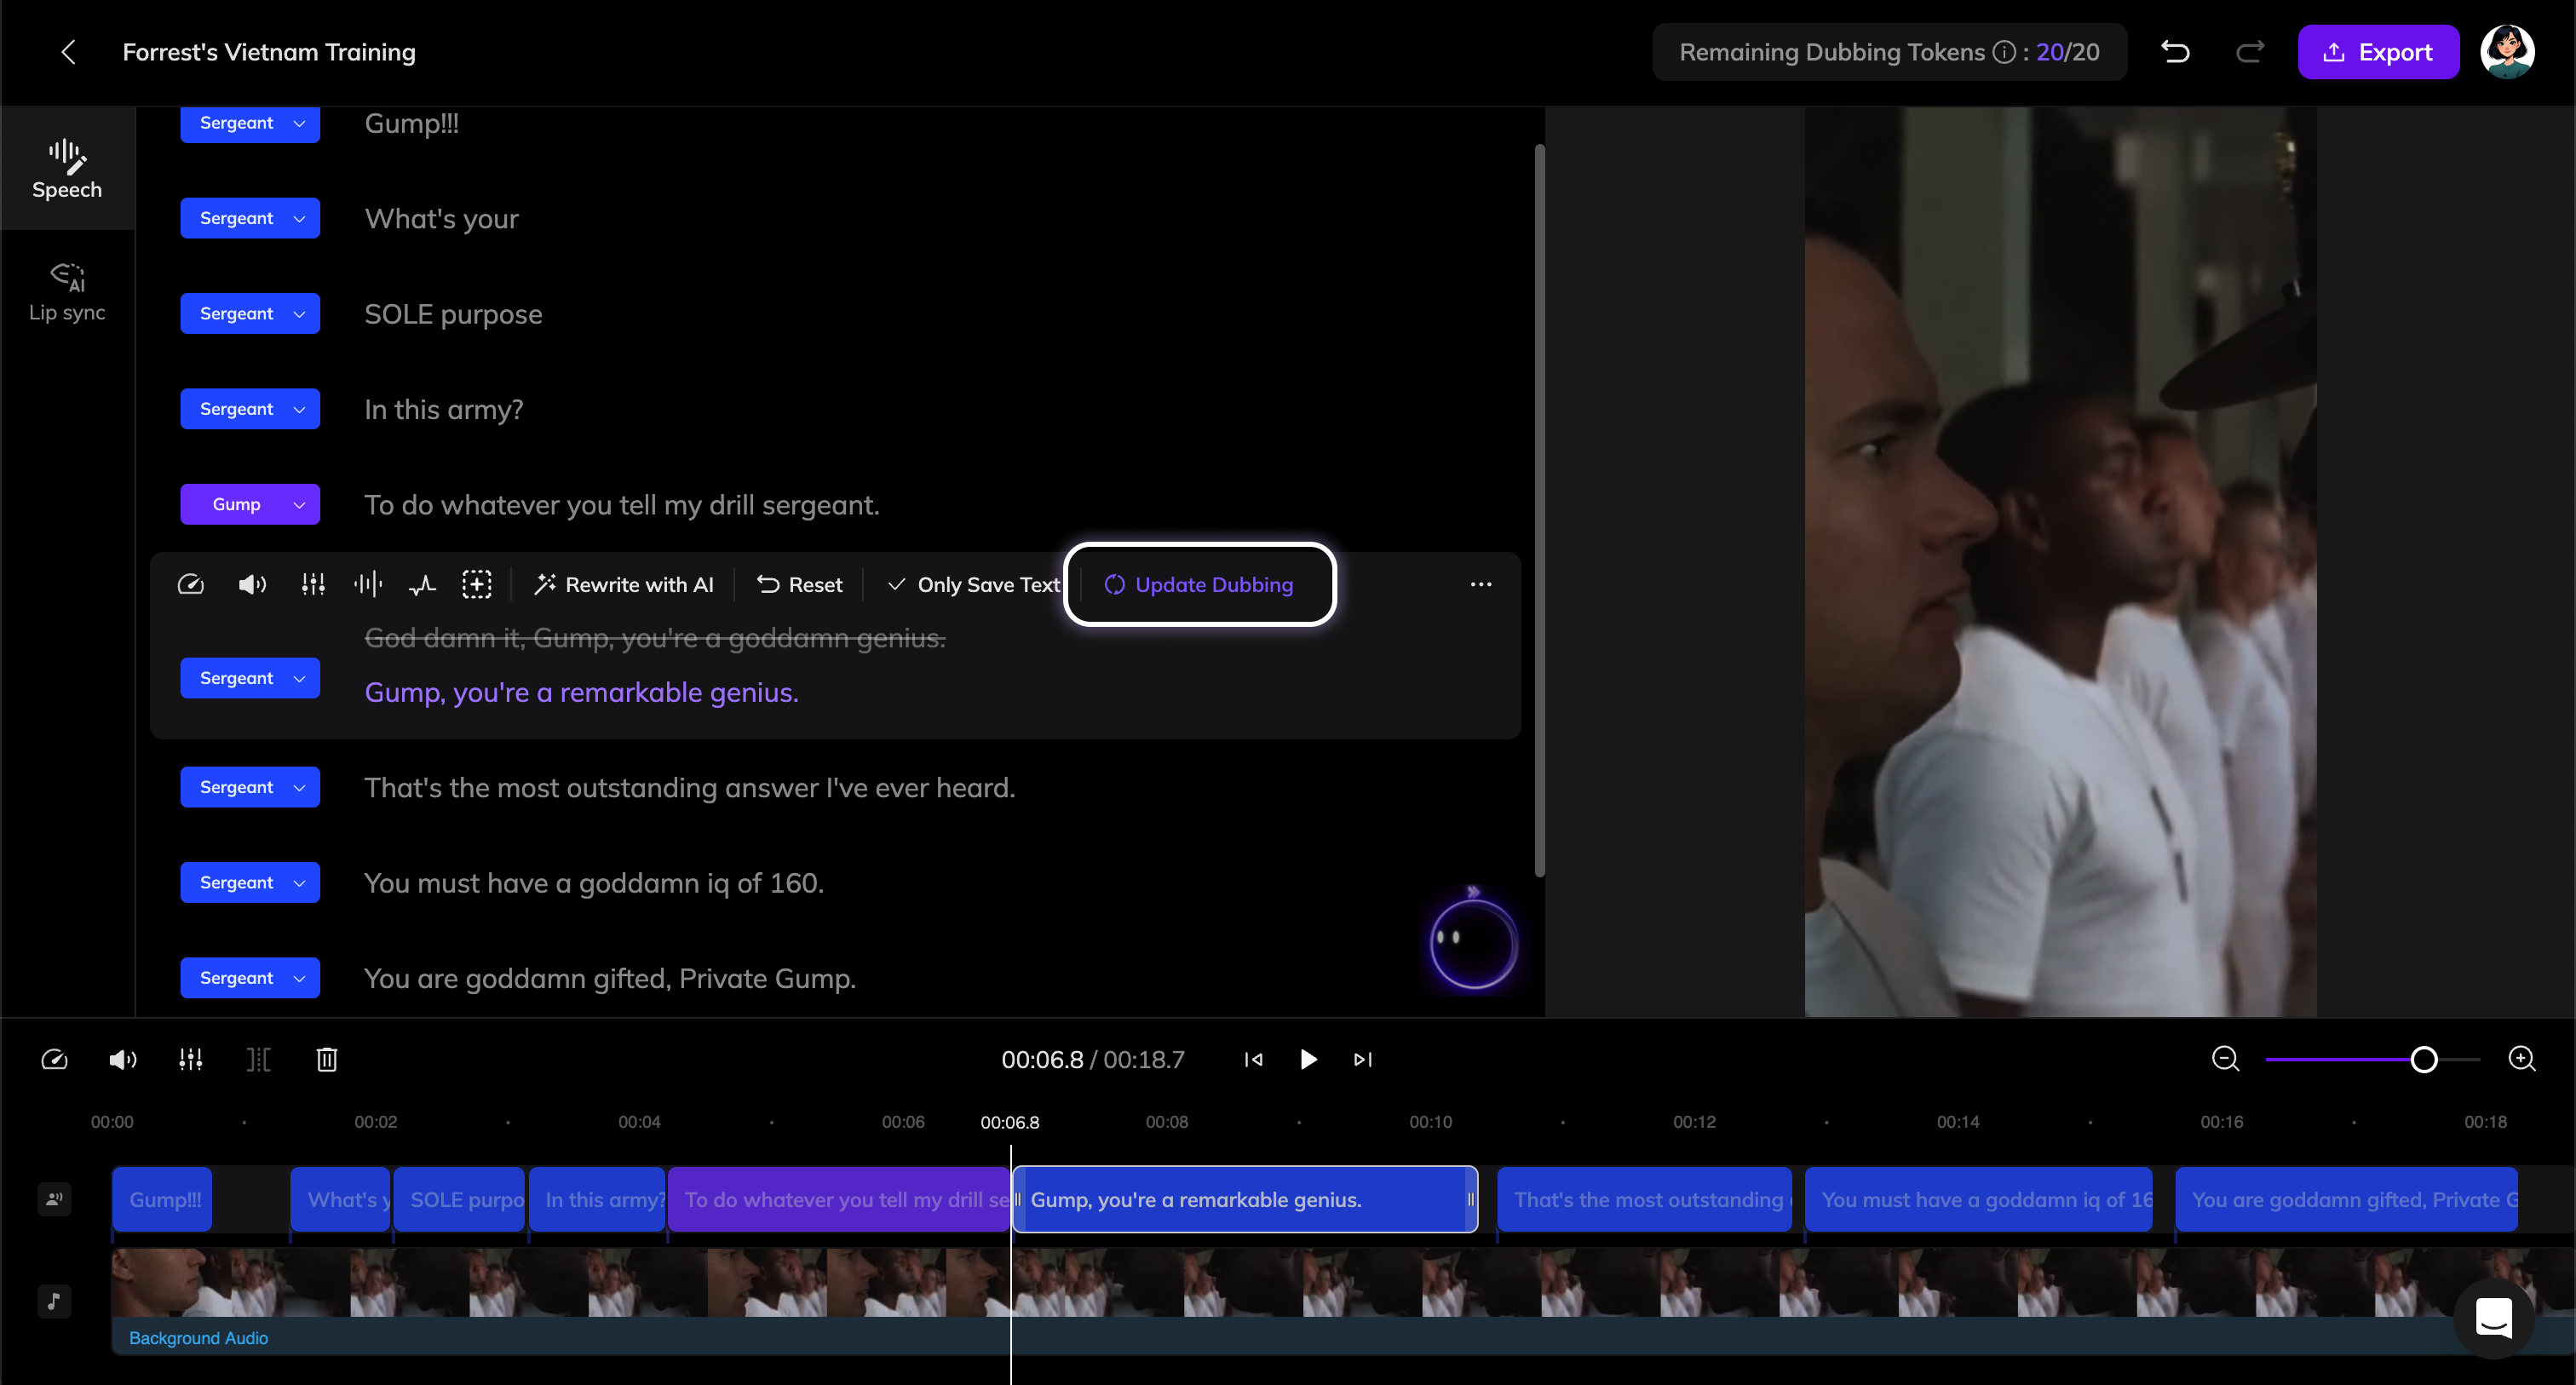The image size is (2576, 1385).
Task: Select 'That's the most outstanding' timeline clip
Action: click(x=1644, y=1199)
